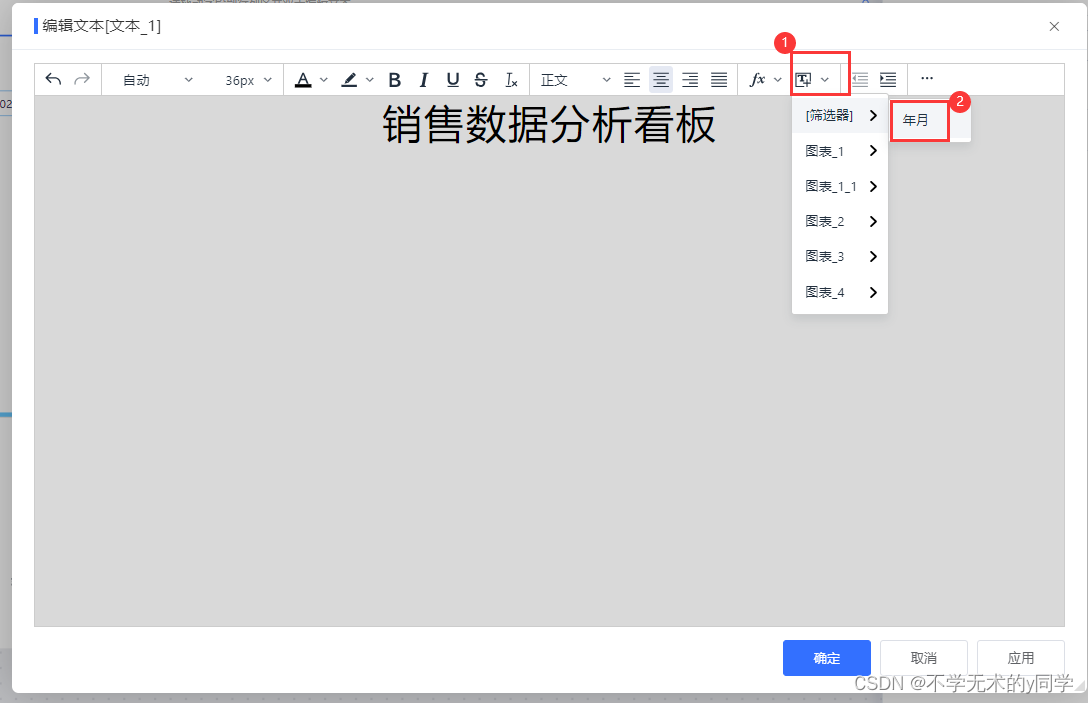Apply Strikethrough formatting
1088x703 pixels.
[x=481, y=79]
